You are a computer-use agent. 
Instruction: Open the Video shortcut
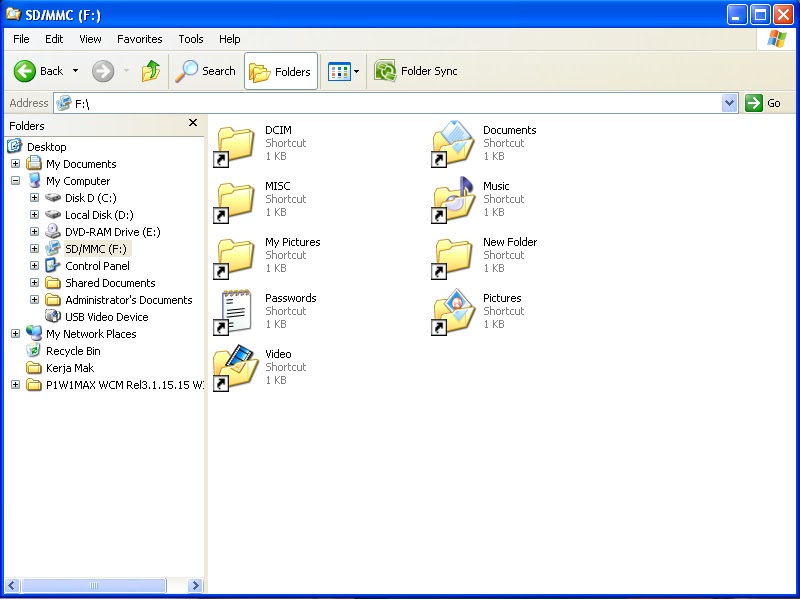[236, 366]
